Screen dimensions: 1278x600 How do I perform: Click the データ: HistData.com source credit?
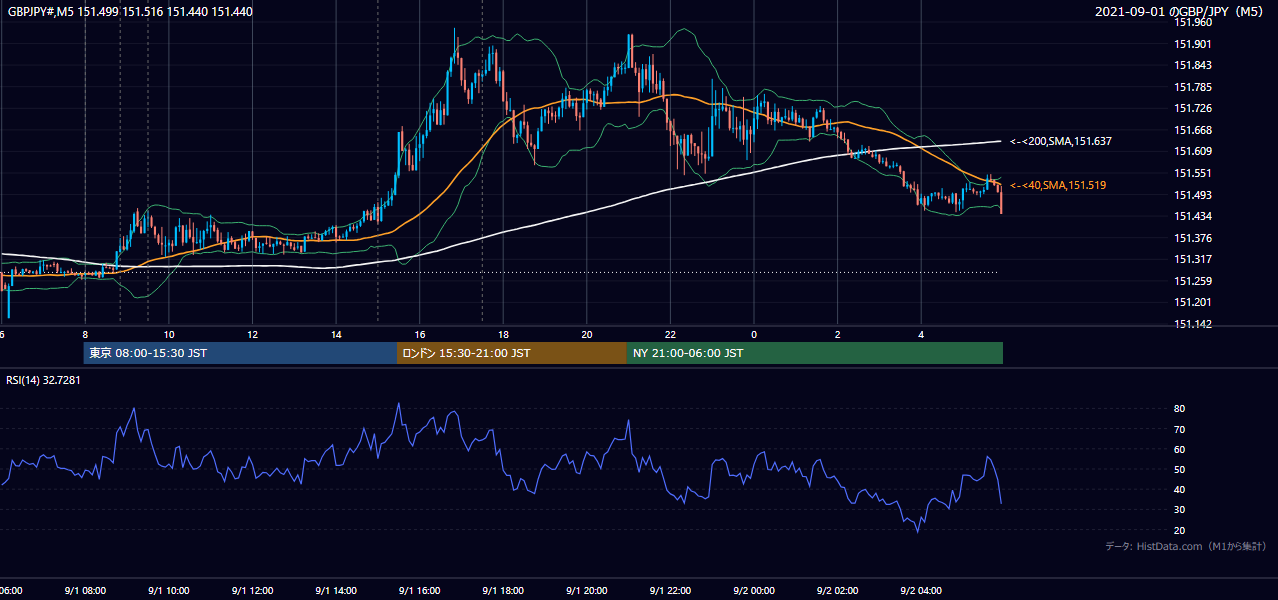[x=1185, y=546]
